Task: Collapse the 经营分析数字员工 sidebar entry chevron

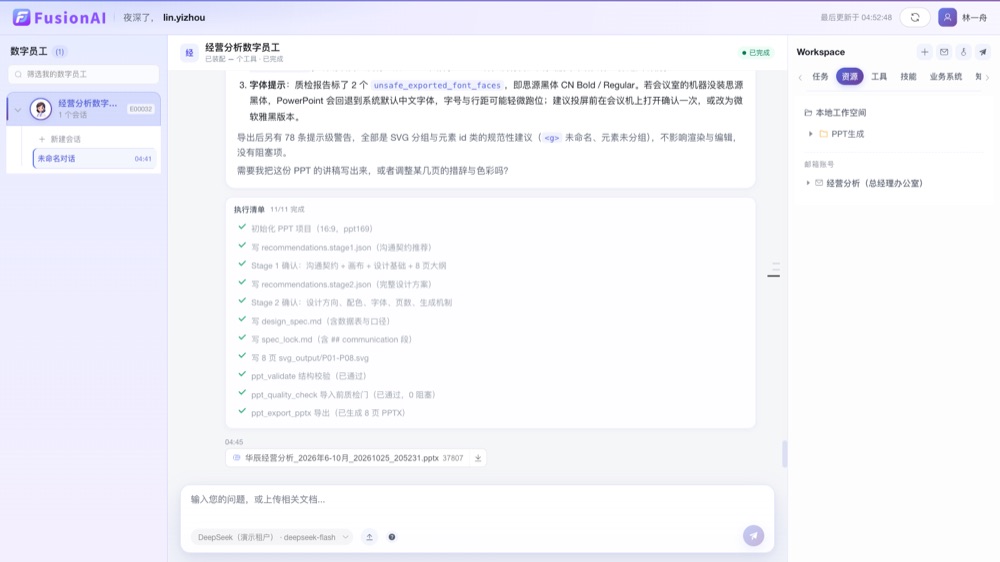Action: 18,109
